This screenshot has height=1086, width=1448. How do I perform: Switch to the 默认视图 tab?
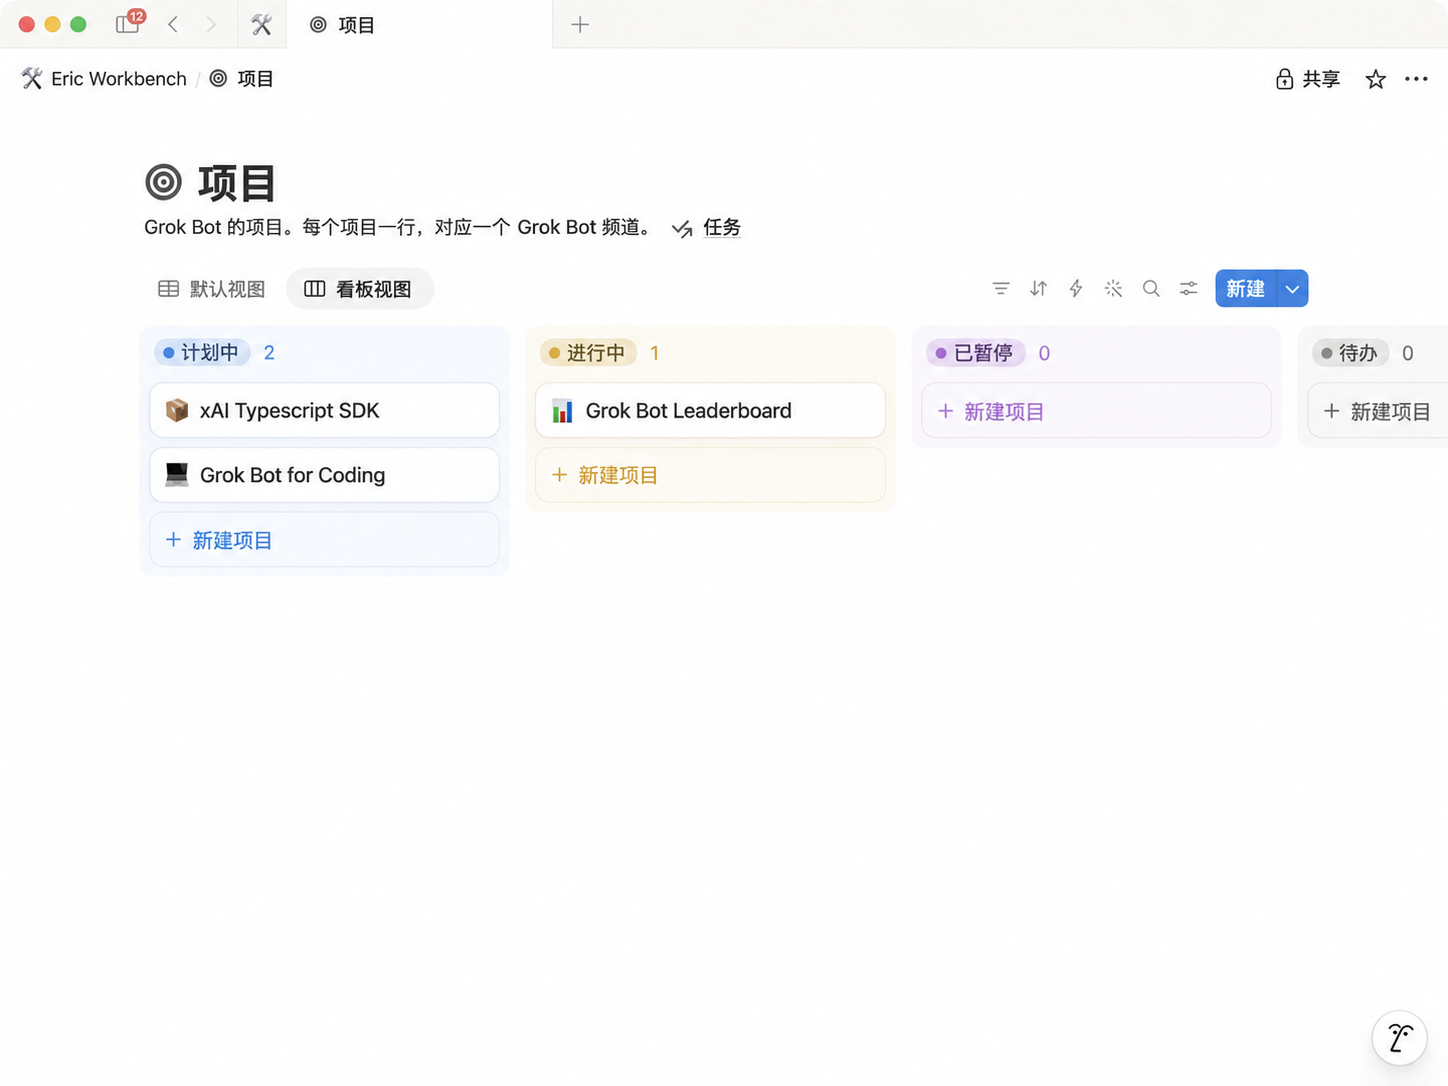(x=212, y=289)
